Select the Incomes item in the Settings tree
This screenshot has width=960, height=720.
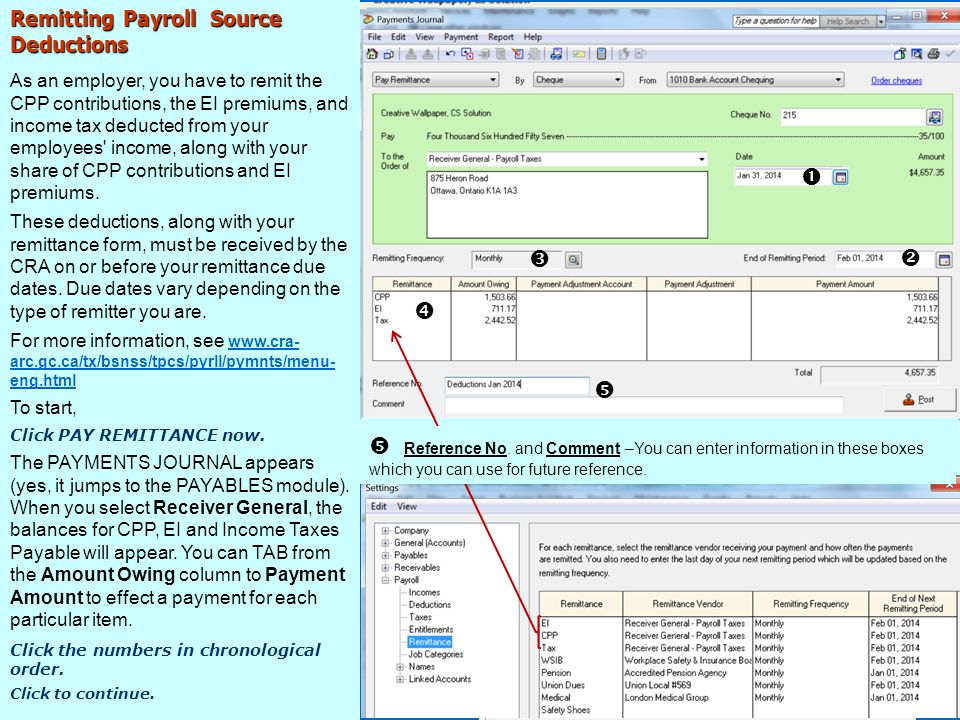424,593
